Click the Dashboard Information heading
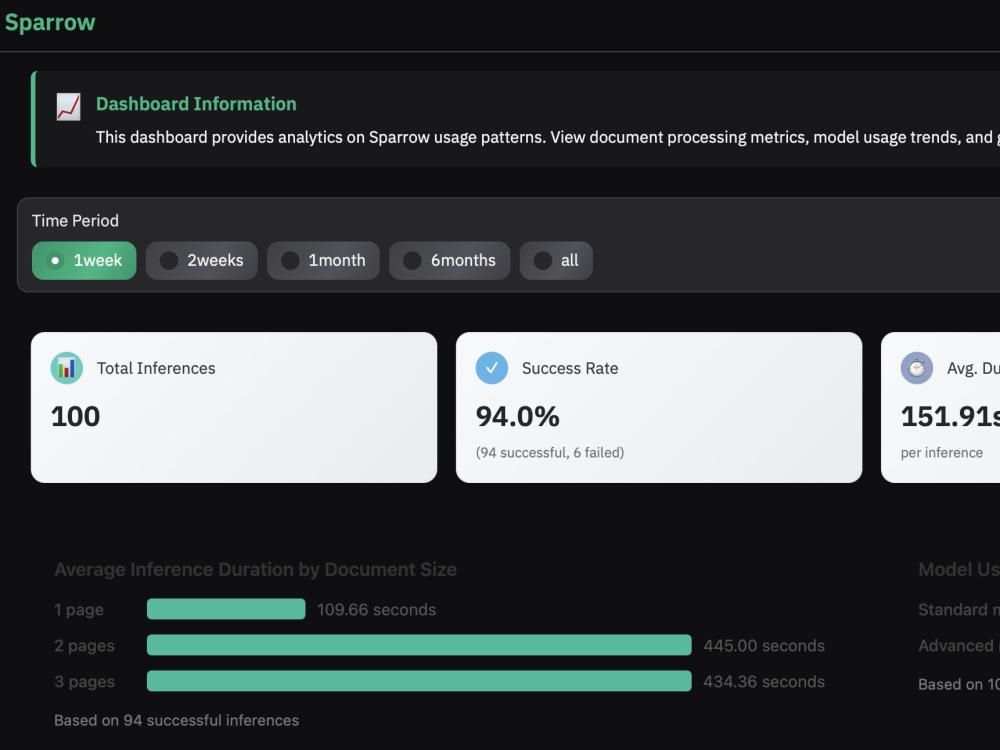 [x=196, y=104]
